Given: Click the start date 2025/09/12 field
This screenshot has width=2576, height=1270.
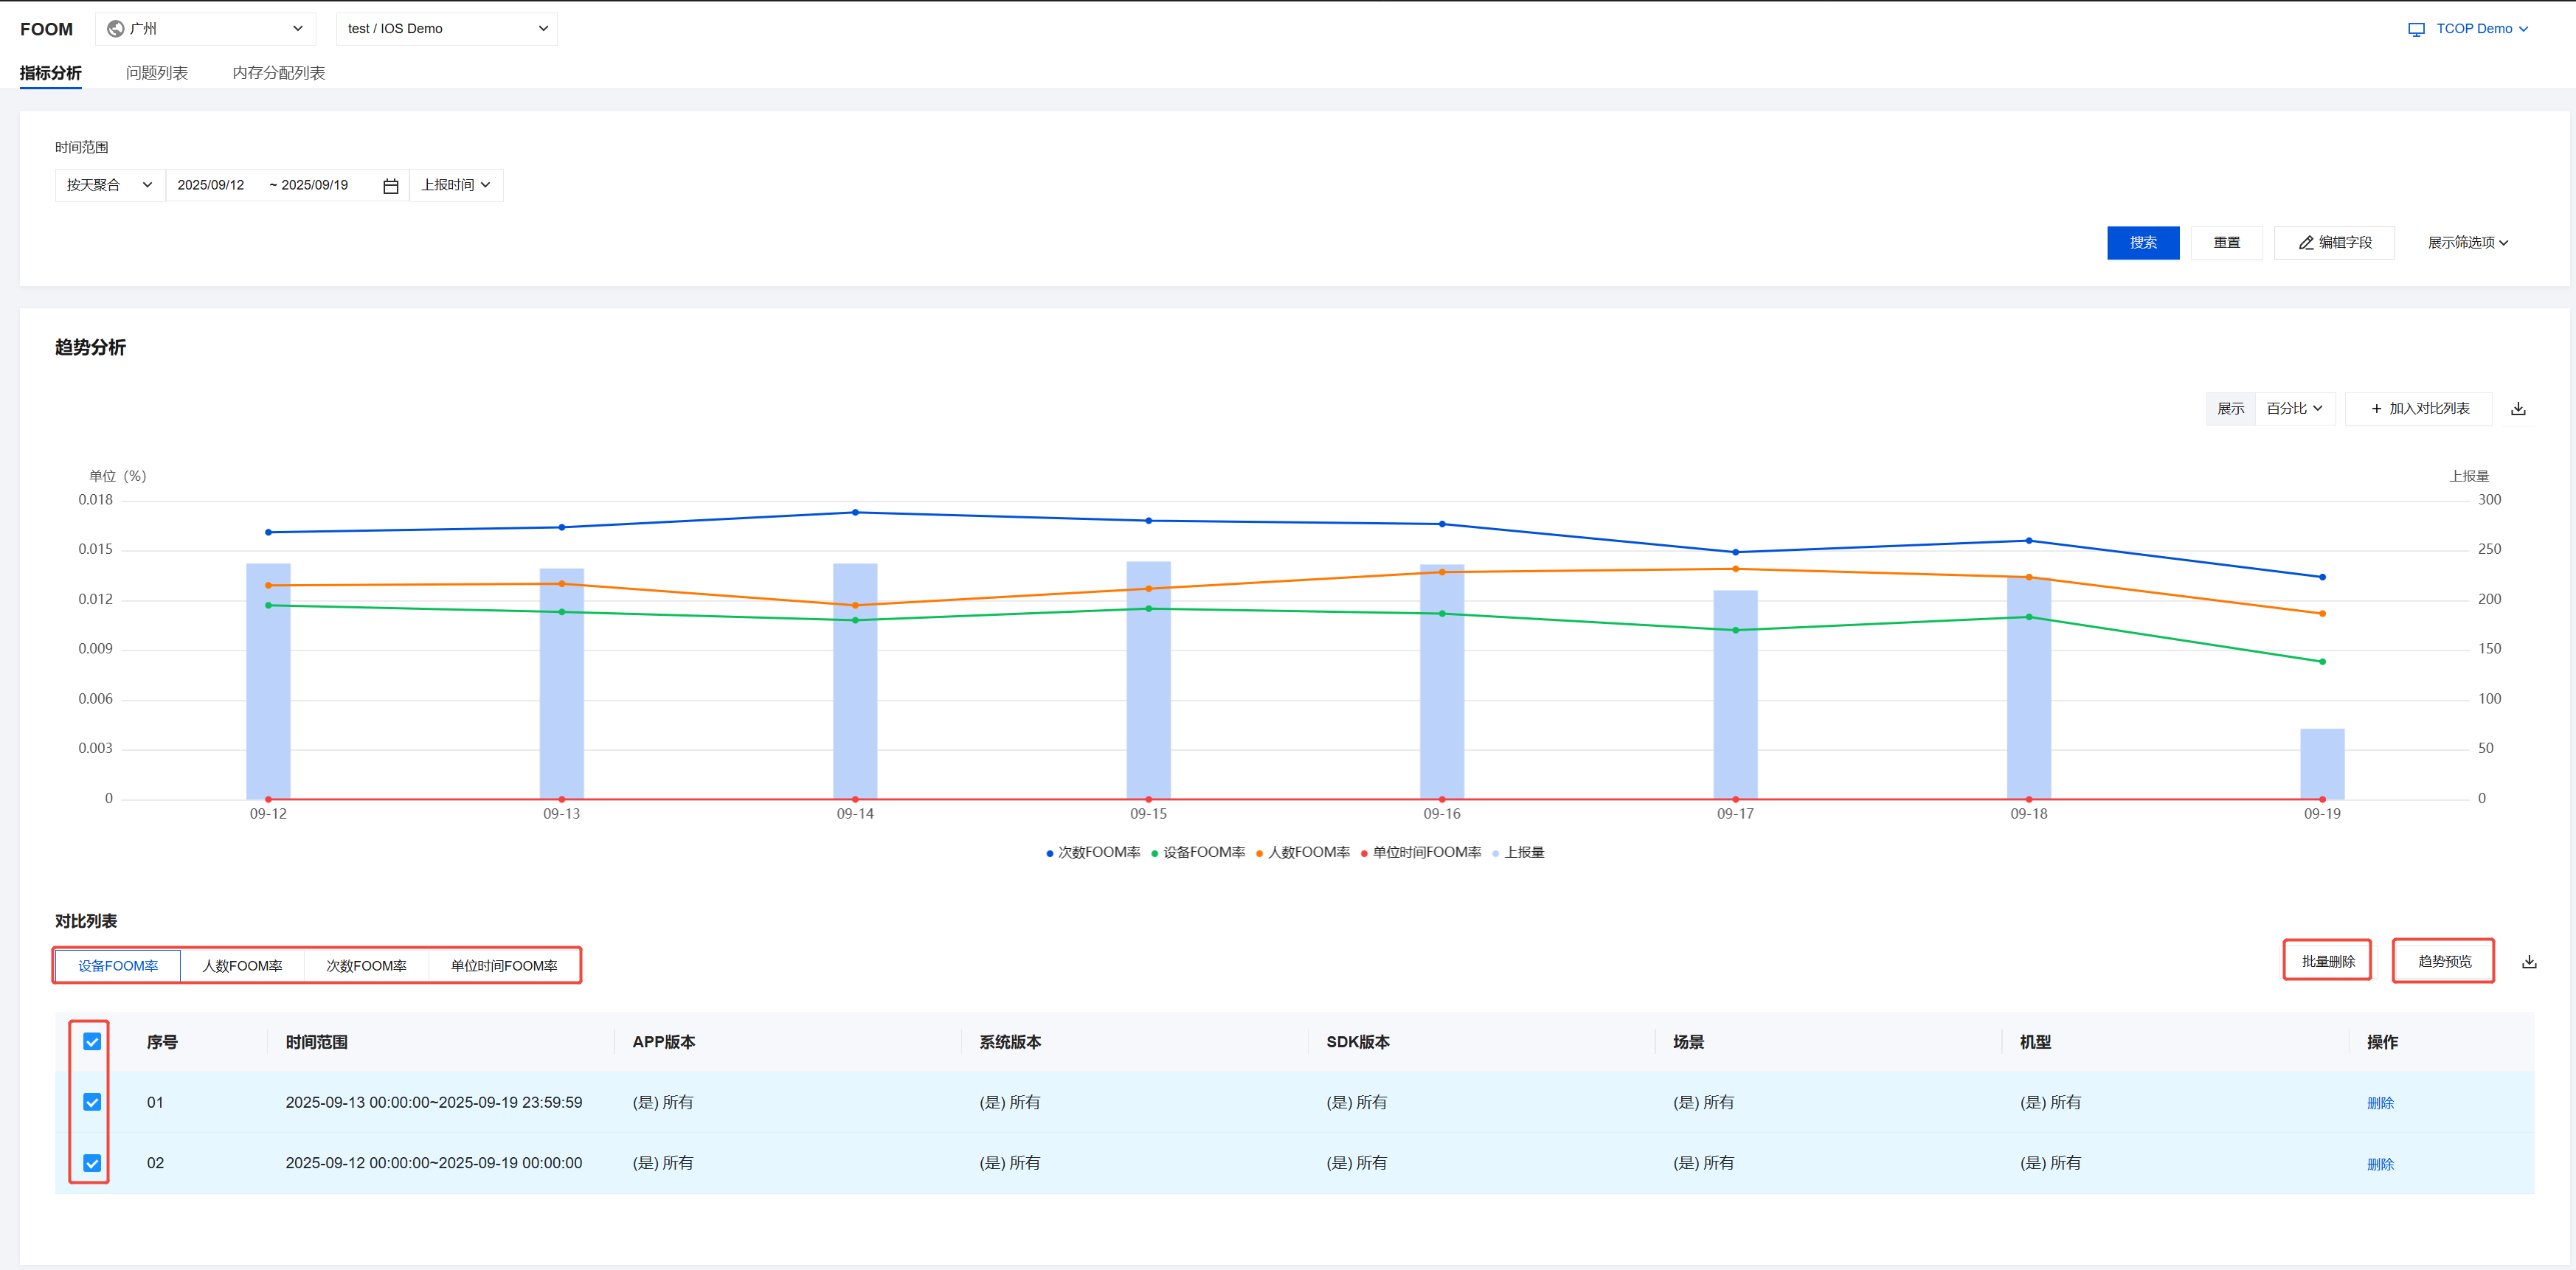Looking at the screenshot, I should pos(211,185).
